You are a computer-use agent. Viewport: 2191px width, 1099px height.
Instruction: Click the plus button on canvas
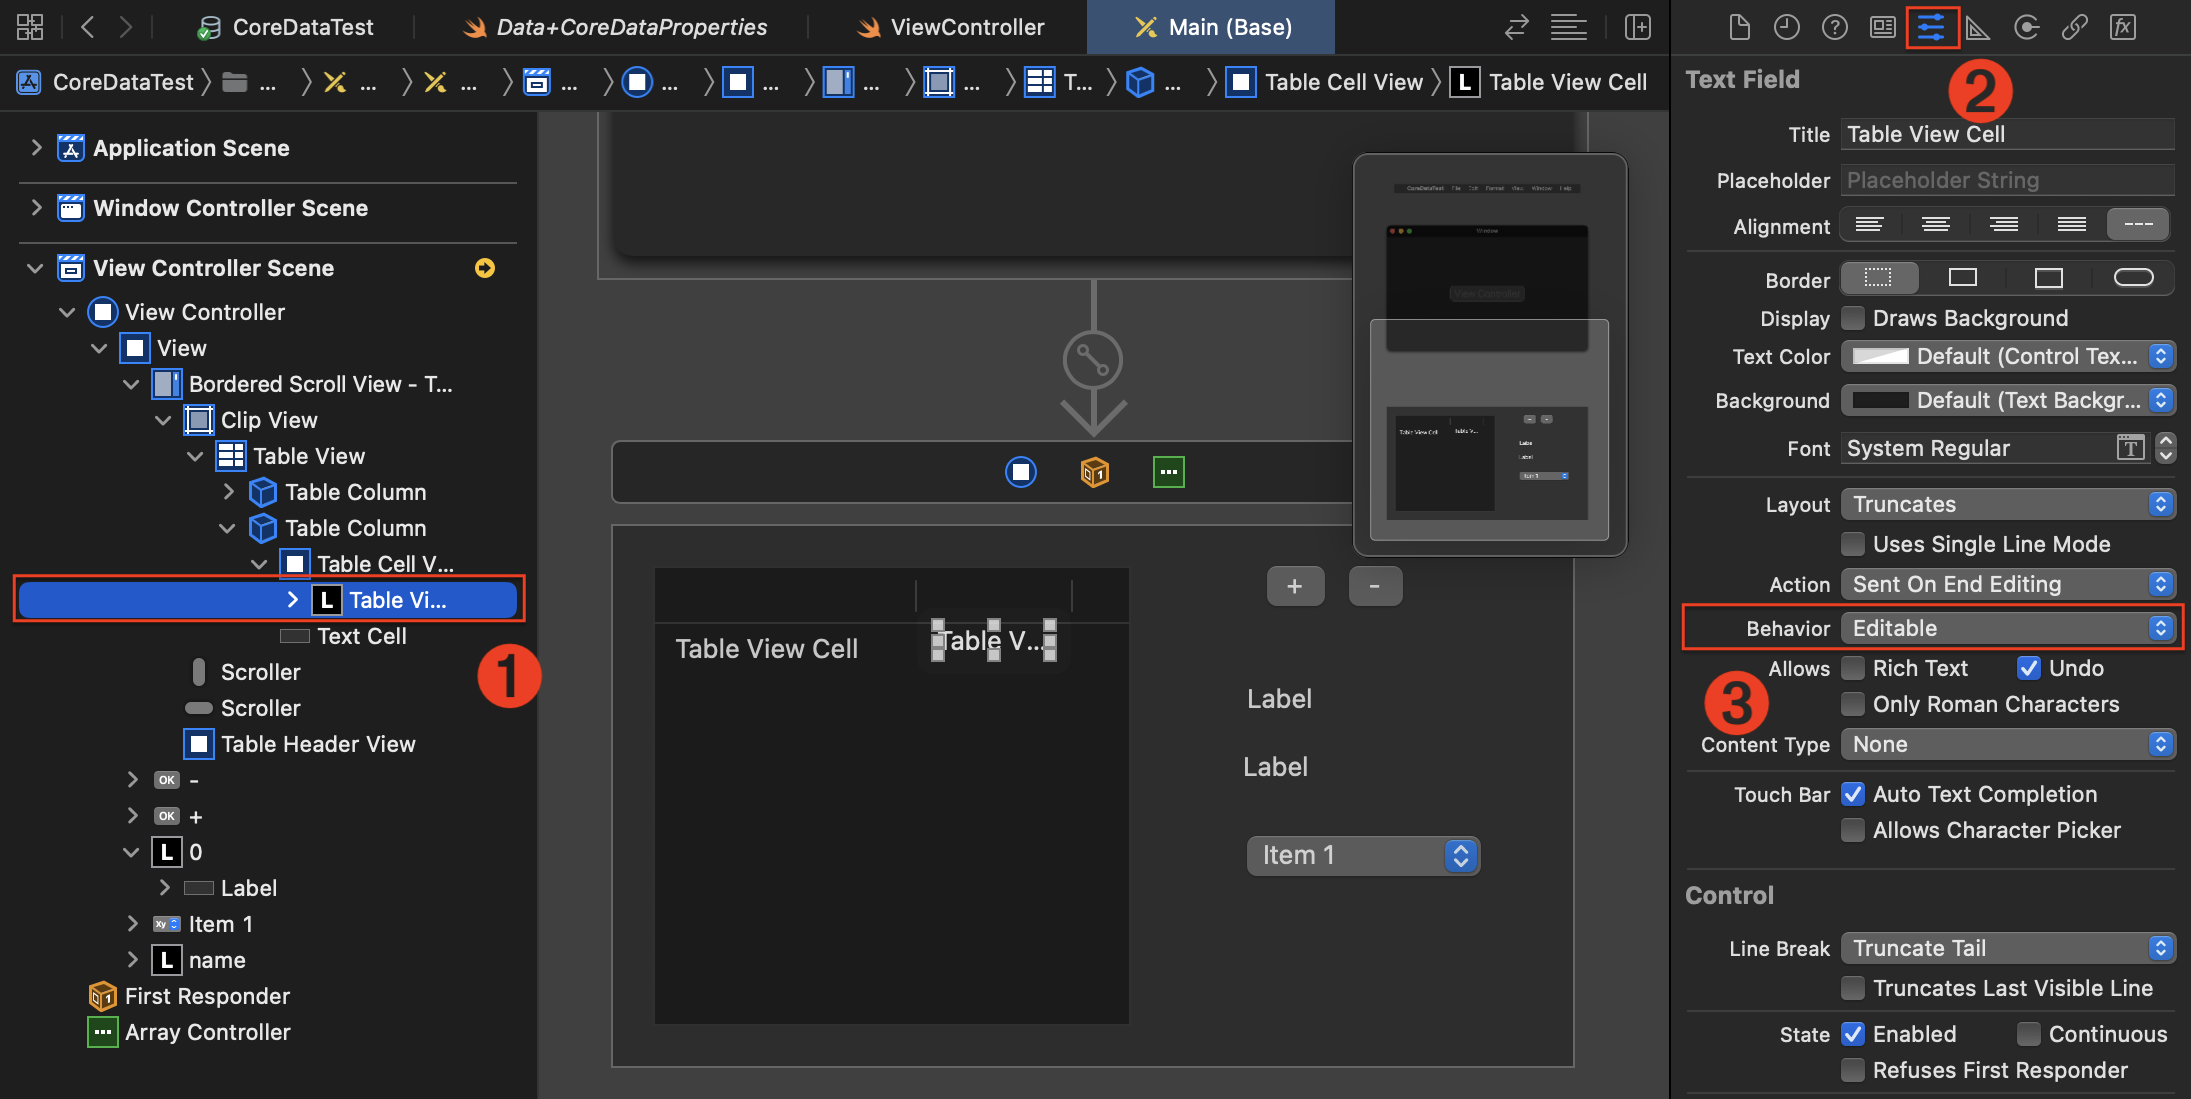pos(1295,586)
